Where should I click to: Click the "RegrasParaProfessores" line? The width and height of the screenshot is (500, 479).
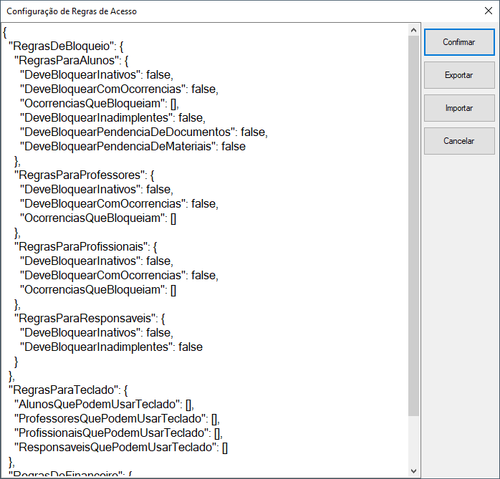pyautogui.click(x=84, y=175)
